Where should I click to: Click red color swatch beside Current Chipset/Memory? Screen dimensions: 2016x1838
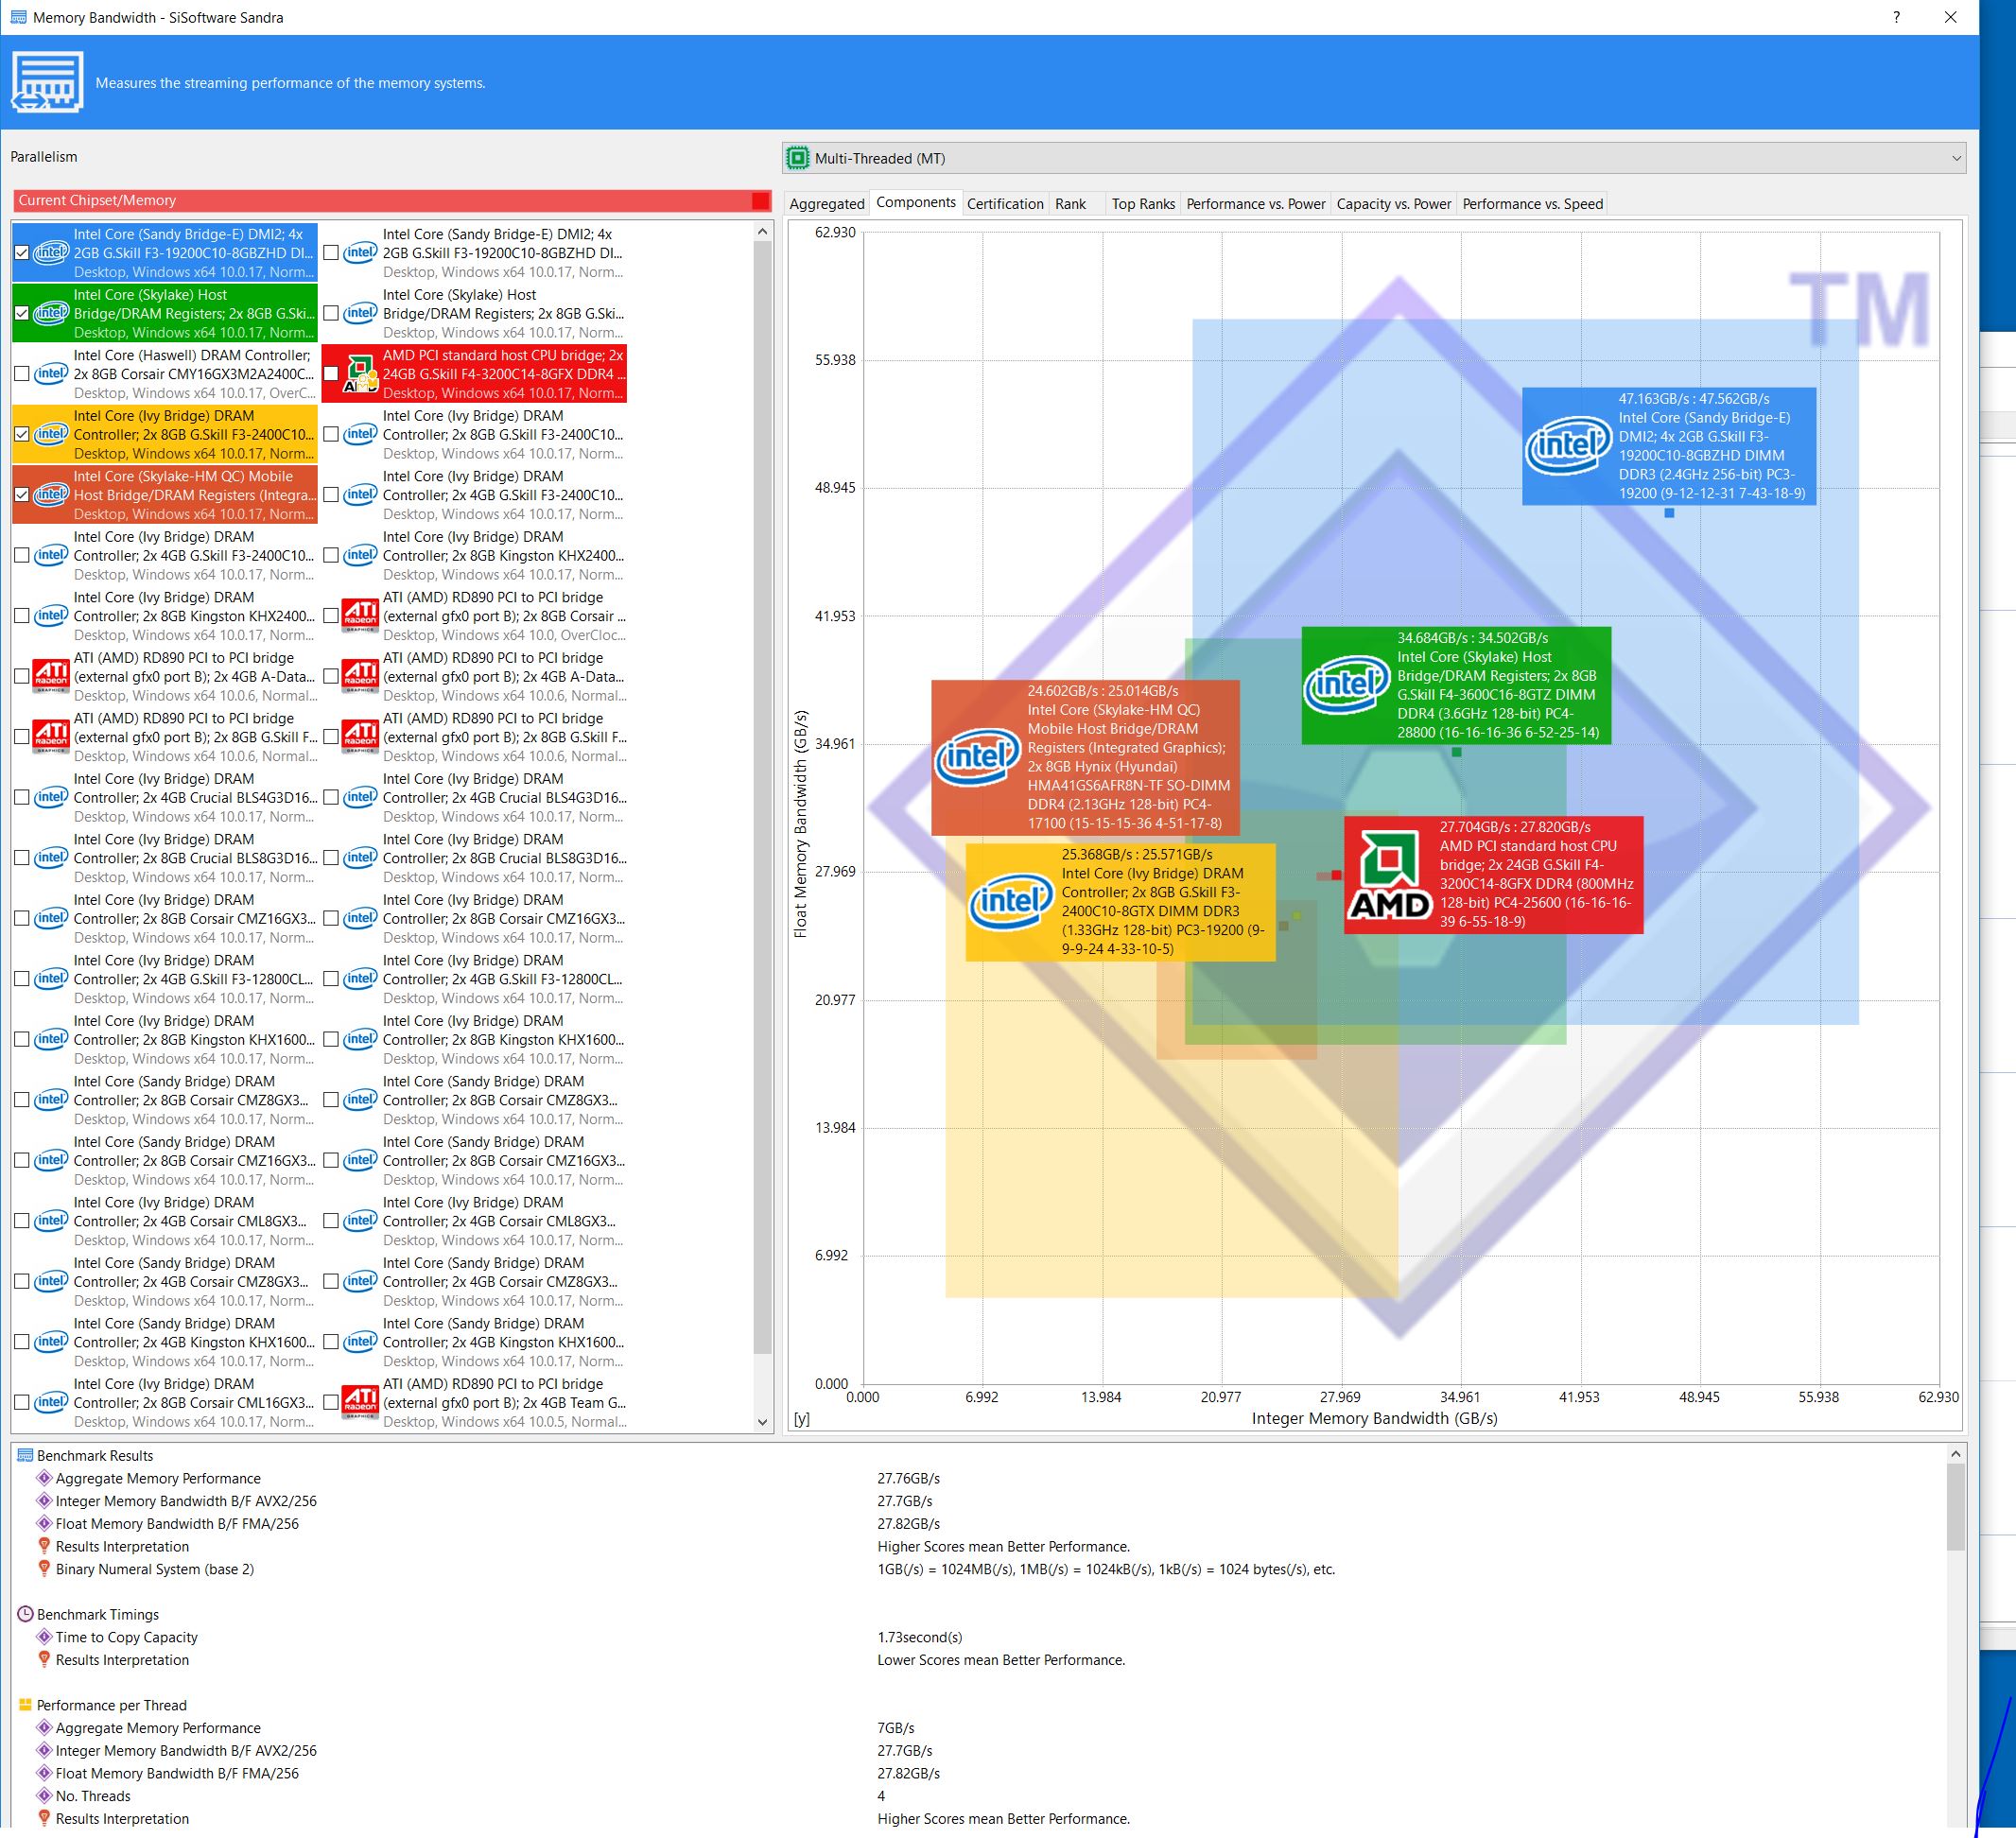761,201
